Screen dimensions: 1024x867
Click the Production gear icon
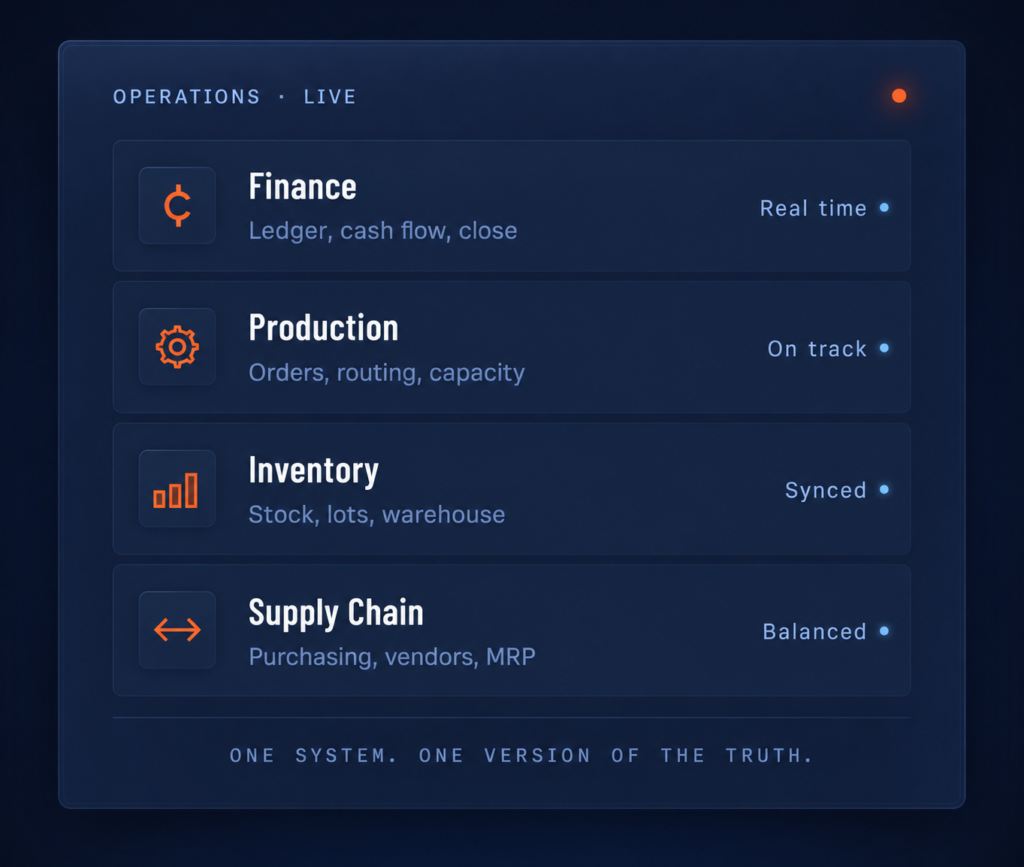pyautogui.click(x=177, y=347)
